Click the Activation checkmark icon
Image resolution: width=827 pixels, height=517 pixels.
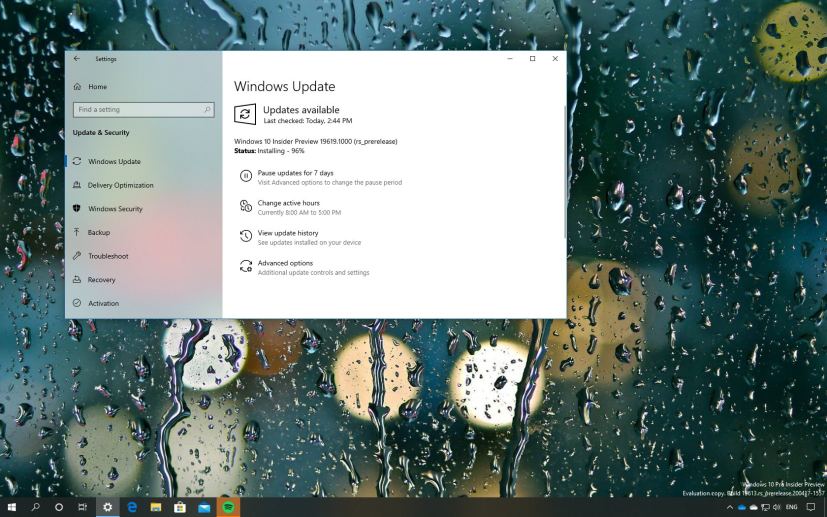tap(77, 303)
